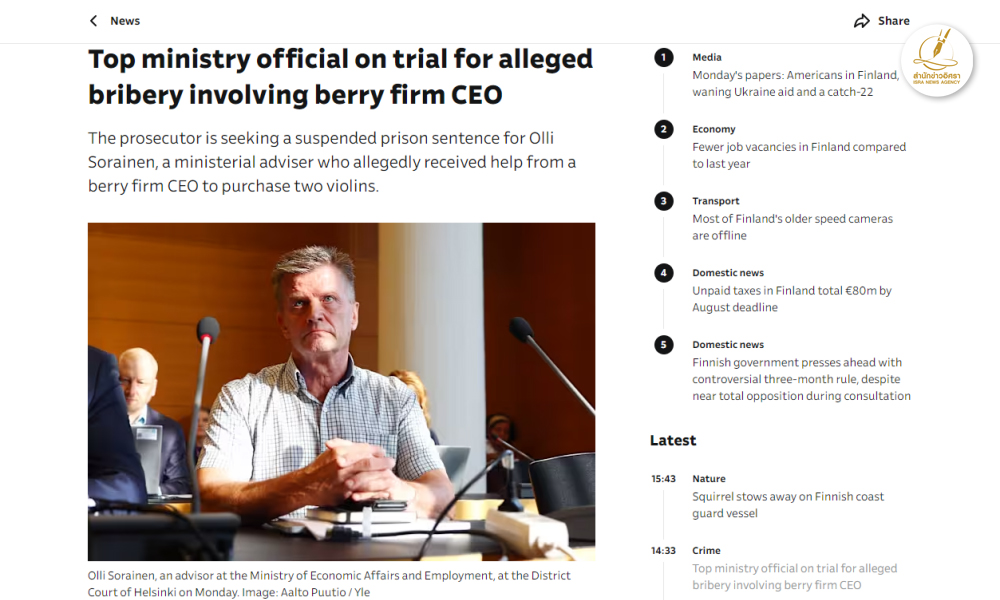Open latest 14:33 bribery trial story
The width and height of the screenshot is (1000, 600).
(794, 577)
